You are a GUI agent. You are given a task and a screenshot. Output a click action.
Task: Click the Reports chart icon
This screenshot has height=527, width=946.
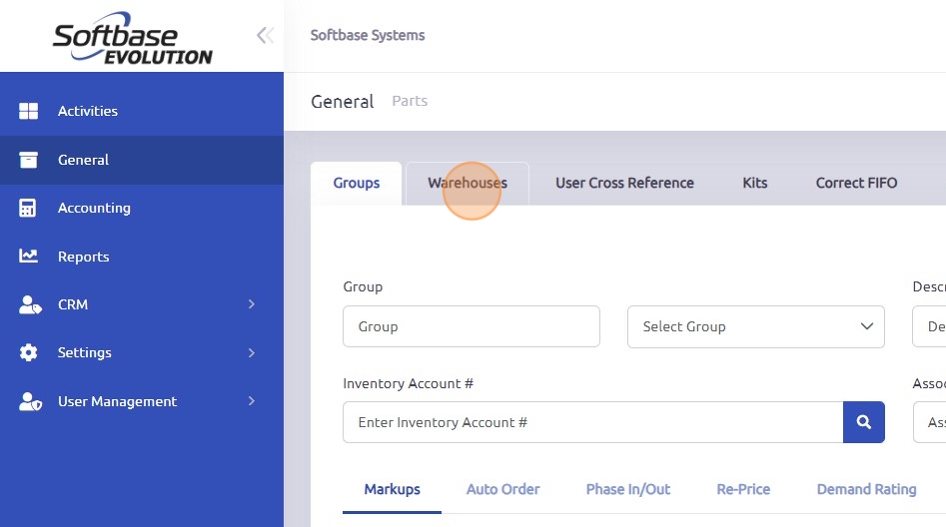(x=28, y=256)
